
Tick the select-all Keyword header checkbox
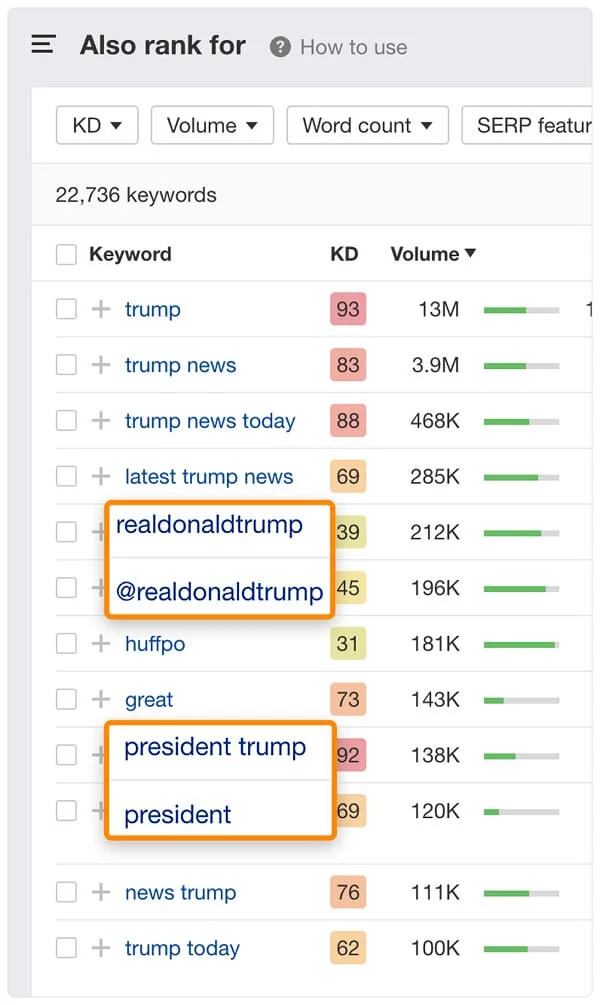[x=66, y=255]
